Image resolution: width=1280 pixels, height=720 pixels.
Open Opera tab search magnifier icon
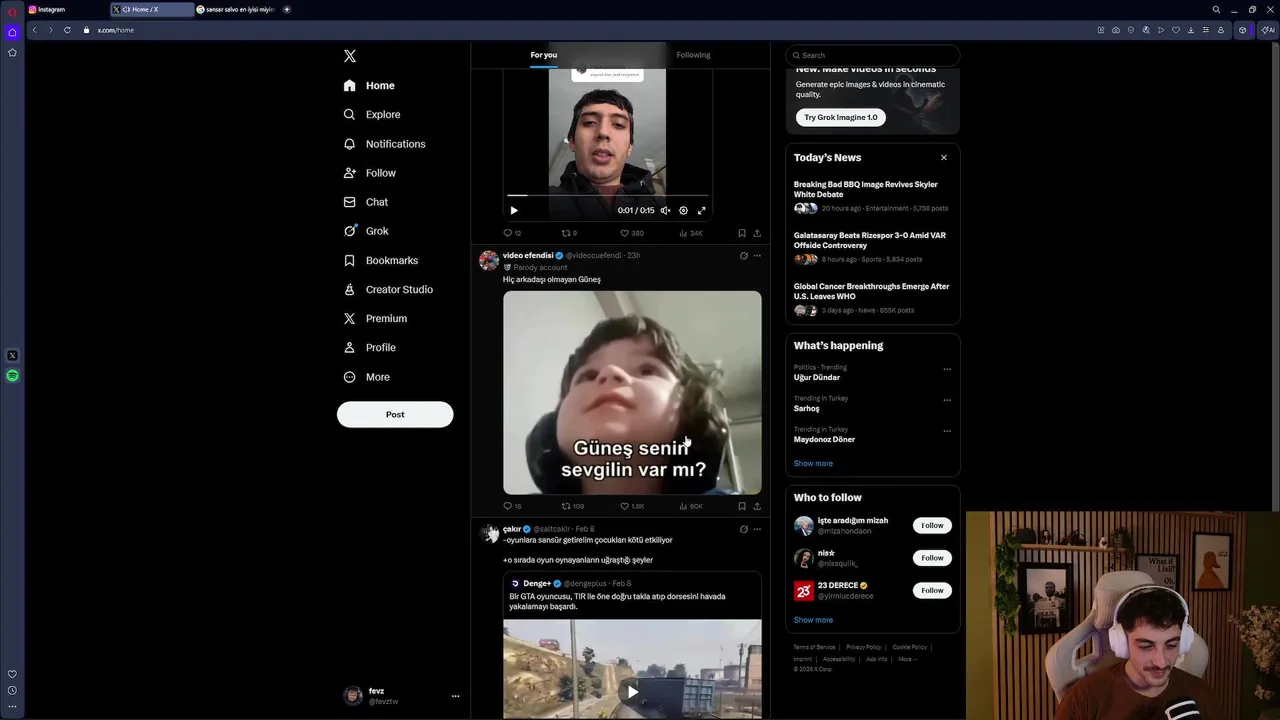click(x=1216, y=9)
